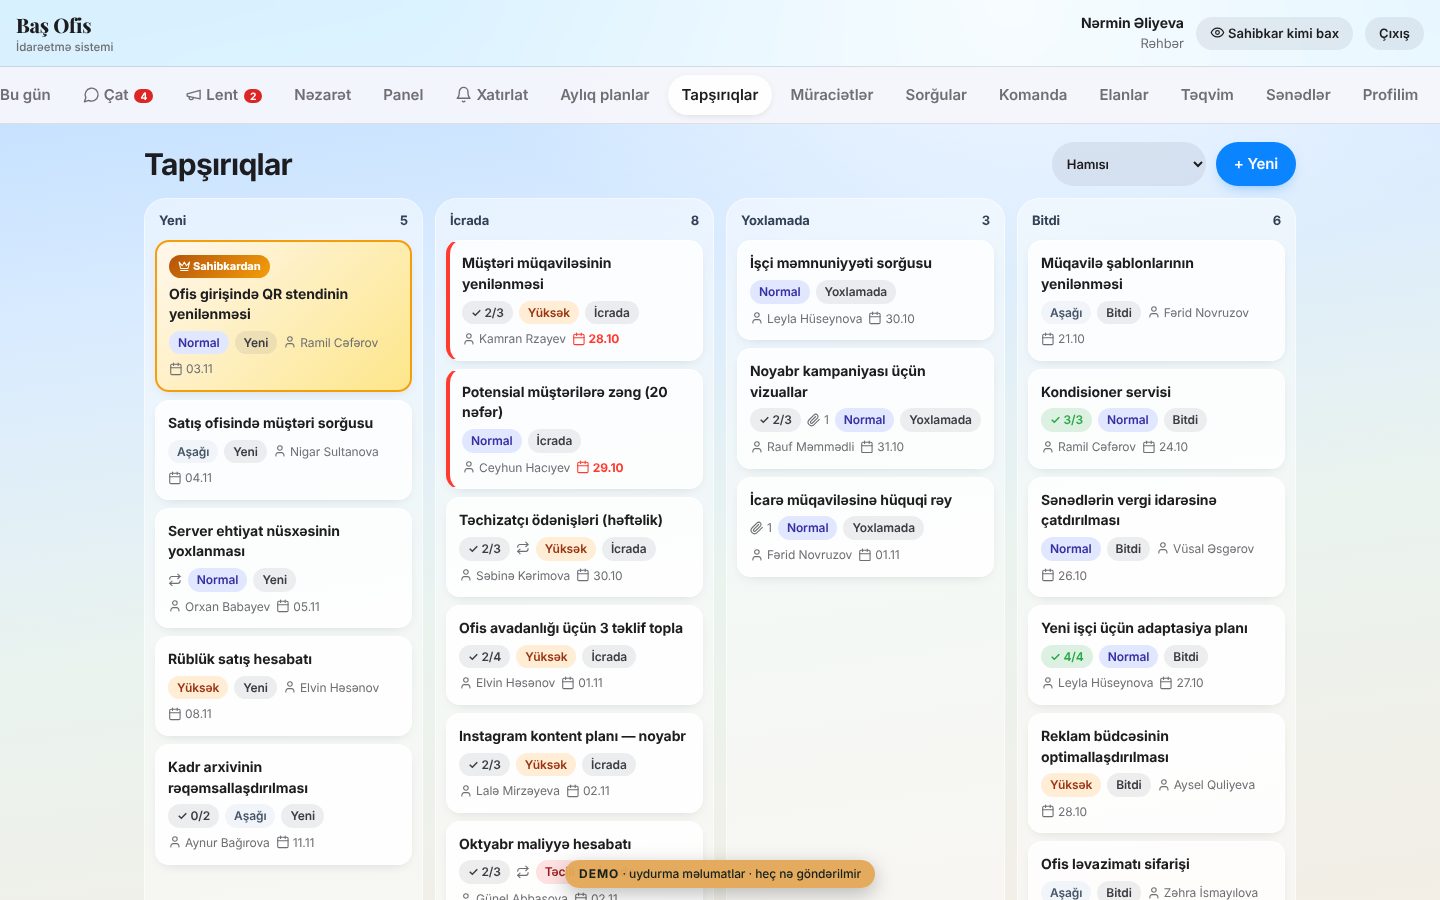Open the Sorğular tab
This screenshot has width=1440, height=900.
pos(936,95)
